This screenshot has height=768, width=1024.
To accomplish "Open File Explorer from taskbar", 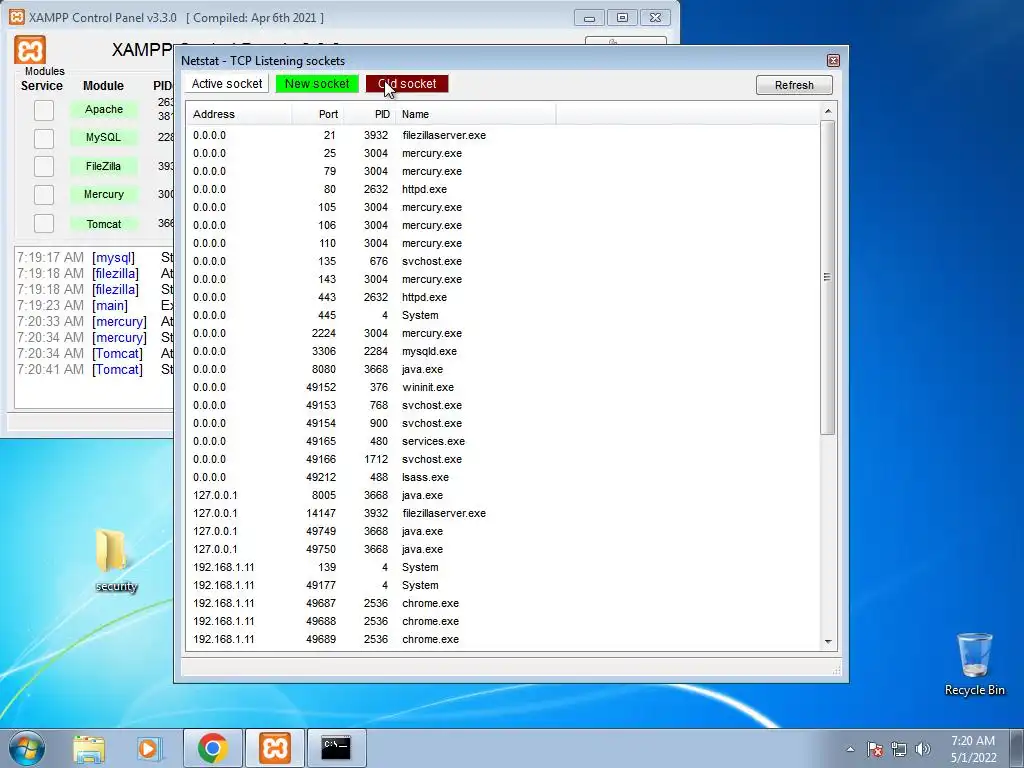I will coord(89,748).
